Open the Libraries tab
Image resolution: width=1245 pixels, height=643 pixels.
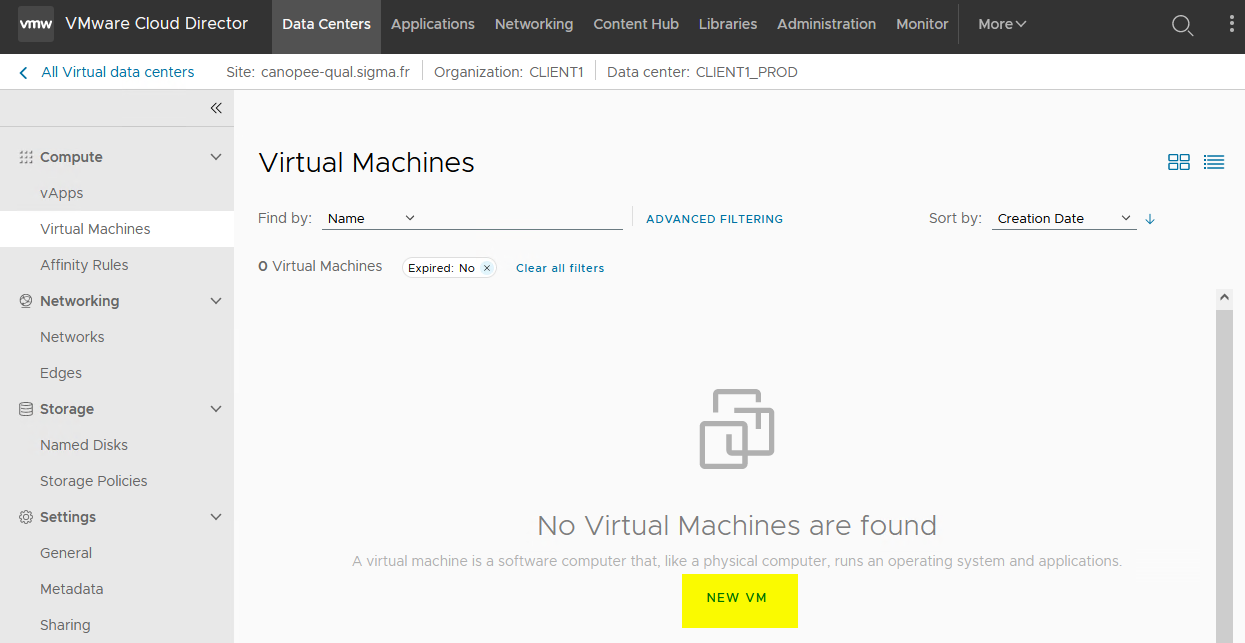728,24
